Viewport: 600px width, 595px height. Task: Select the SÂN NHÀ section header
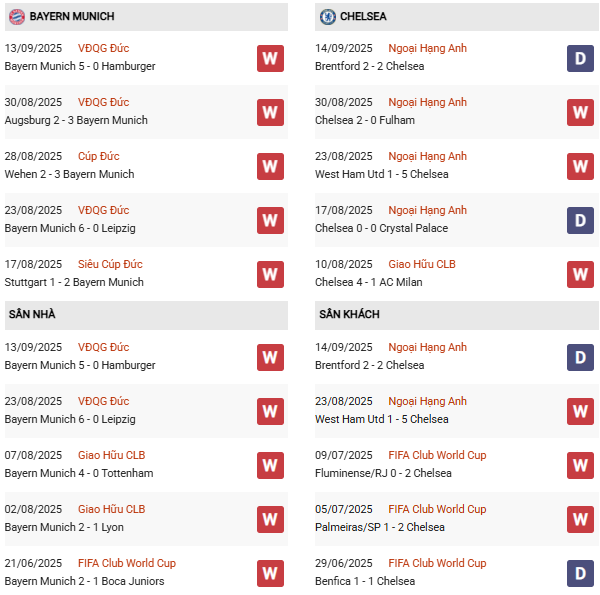point(32,314)
